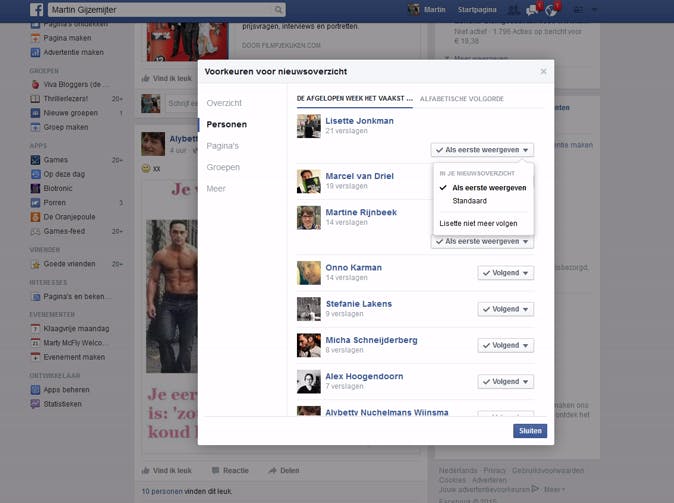Open Micha Schneijderberg's Volgend dropdown

point(506,345)
